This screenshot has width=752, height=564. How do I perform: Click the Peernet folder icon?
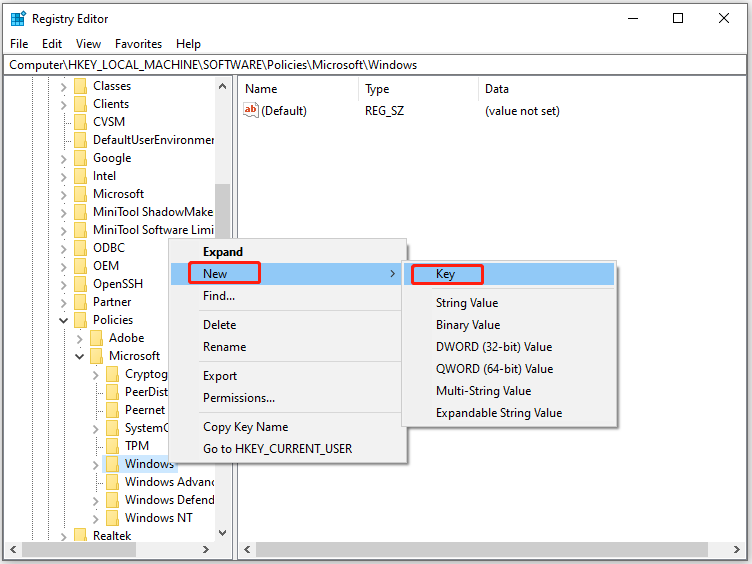coord(112,410)
